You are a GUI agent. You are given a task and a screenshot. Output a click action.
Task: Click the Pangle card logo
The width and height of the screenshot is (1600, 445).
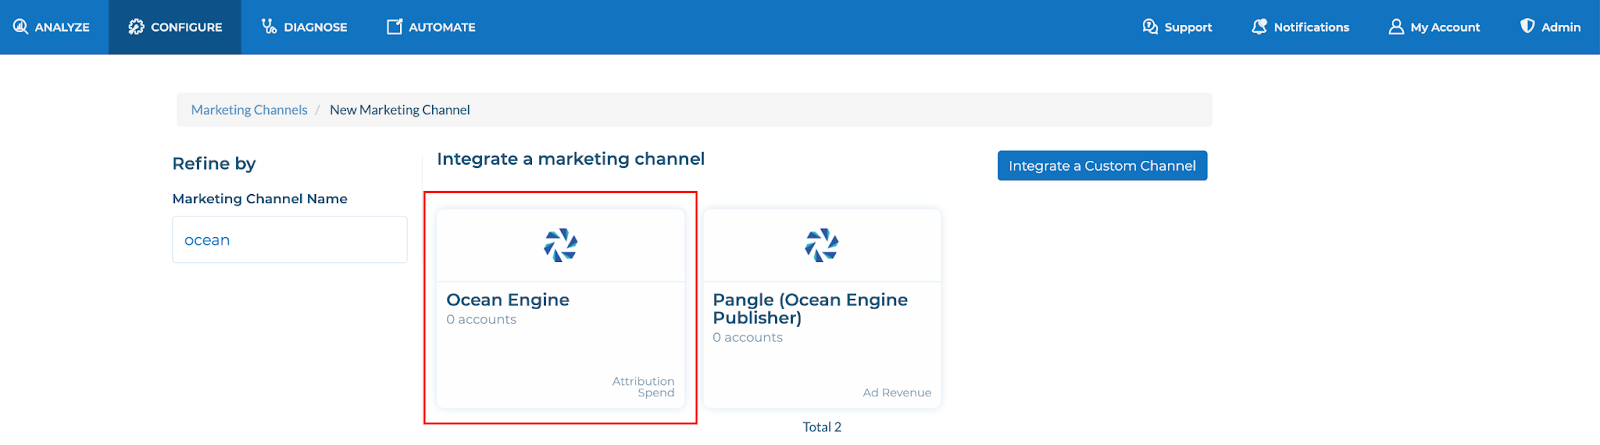822,245
